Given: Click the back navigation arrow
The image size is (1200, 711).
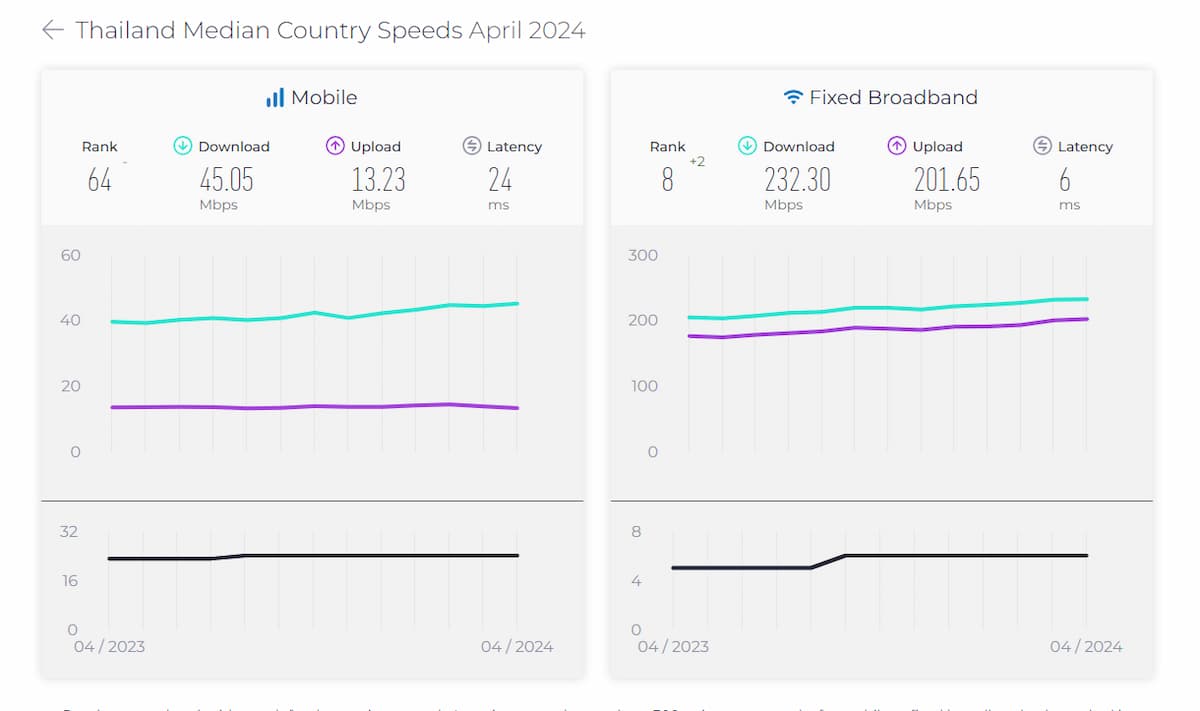Looking at the screenshot, I should 51,30.
